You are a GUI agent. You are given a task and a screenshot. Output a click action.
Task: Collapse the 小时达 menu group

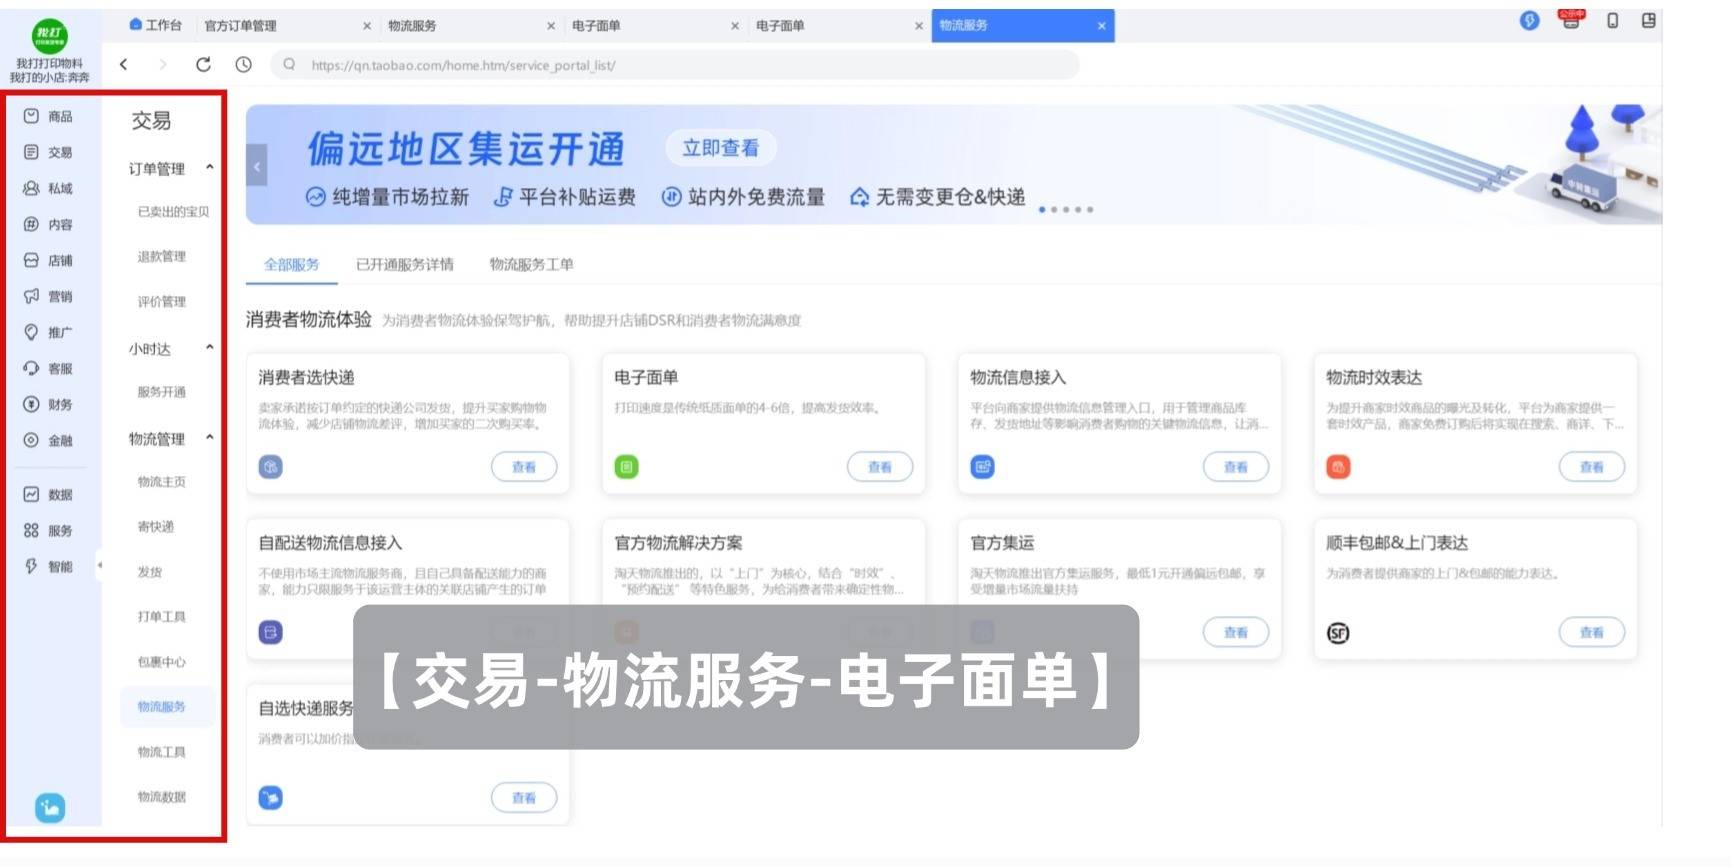[x=209, y=347]
